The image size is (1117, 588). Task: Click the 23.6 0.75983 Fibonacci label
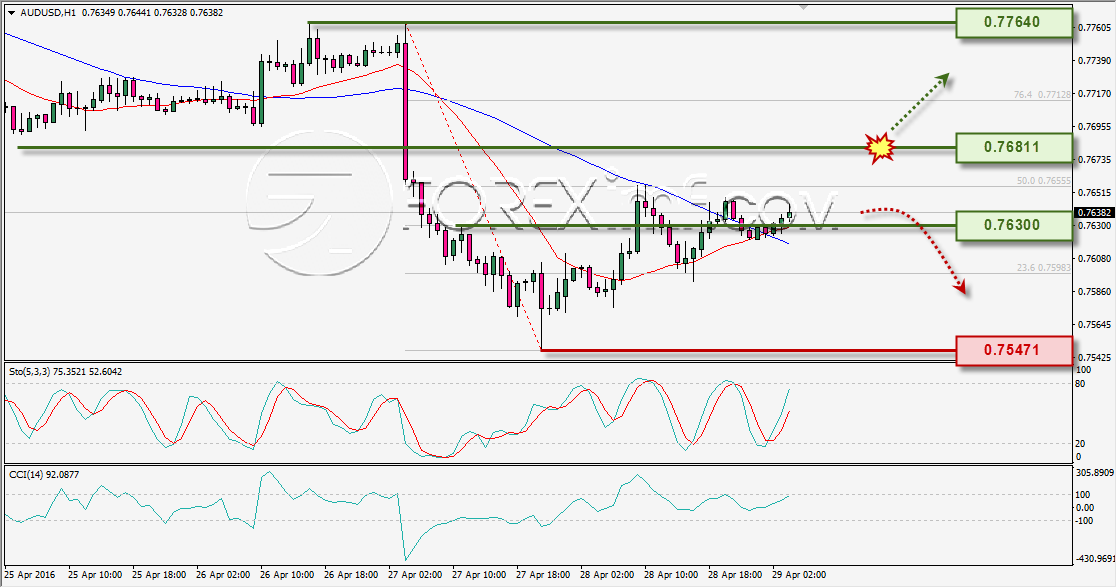1044,268
